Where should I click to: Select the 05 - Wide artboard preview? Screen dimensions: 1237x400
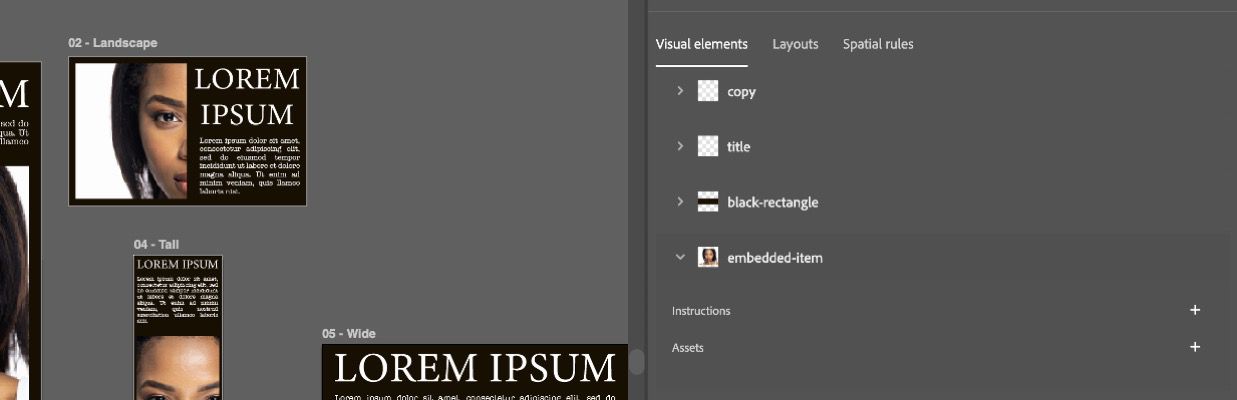click(x=474, y=372)
